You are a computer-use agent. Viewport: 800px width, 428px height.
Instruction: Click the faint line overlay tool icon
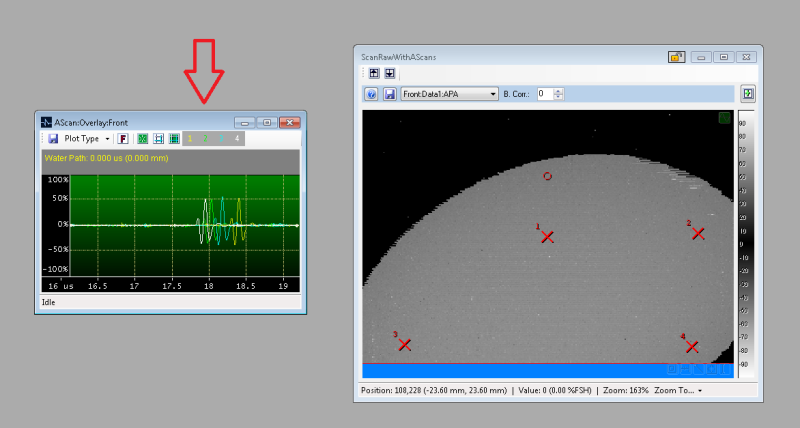click(x=698, y=369)
